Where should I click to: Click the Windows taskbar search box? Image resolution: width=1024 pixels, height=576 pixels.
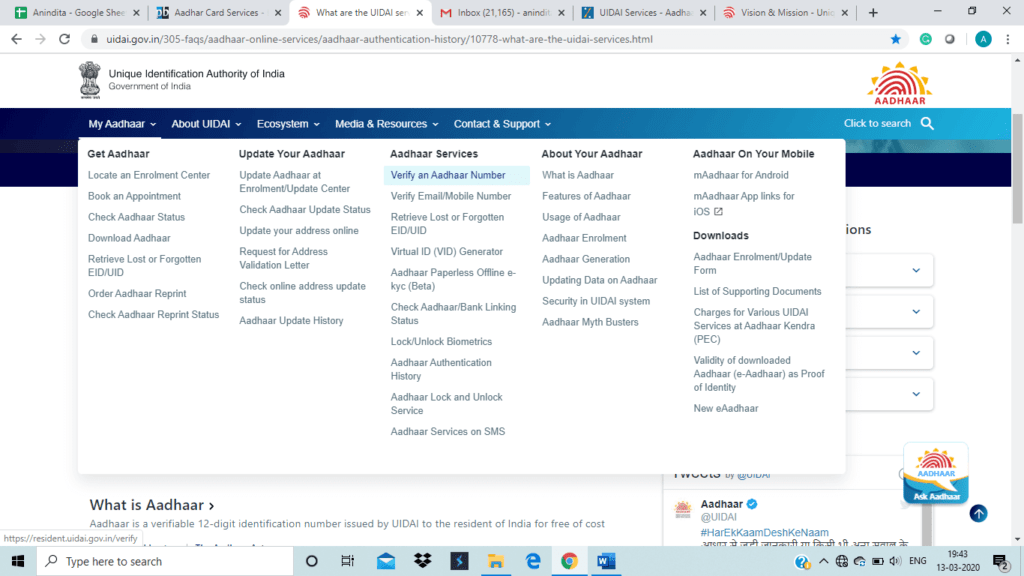point(160,561)
